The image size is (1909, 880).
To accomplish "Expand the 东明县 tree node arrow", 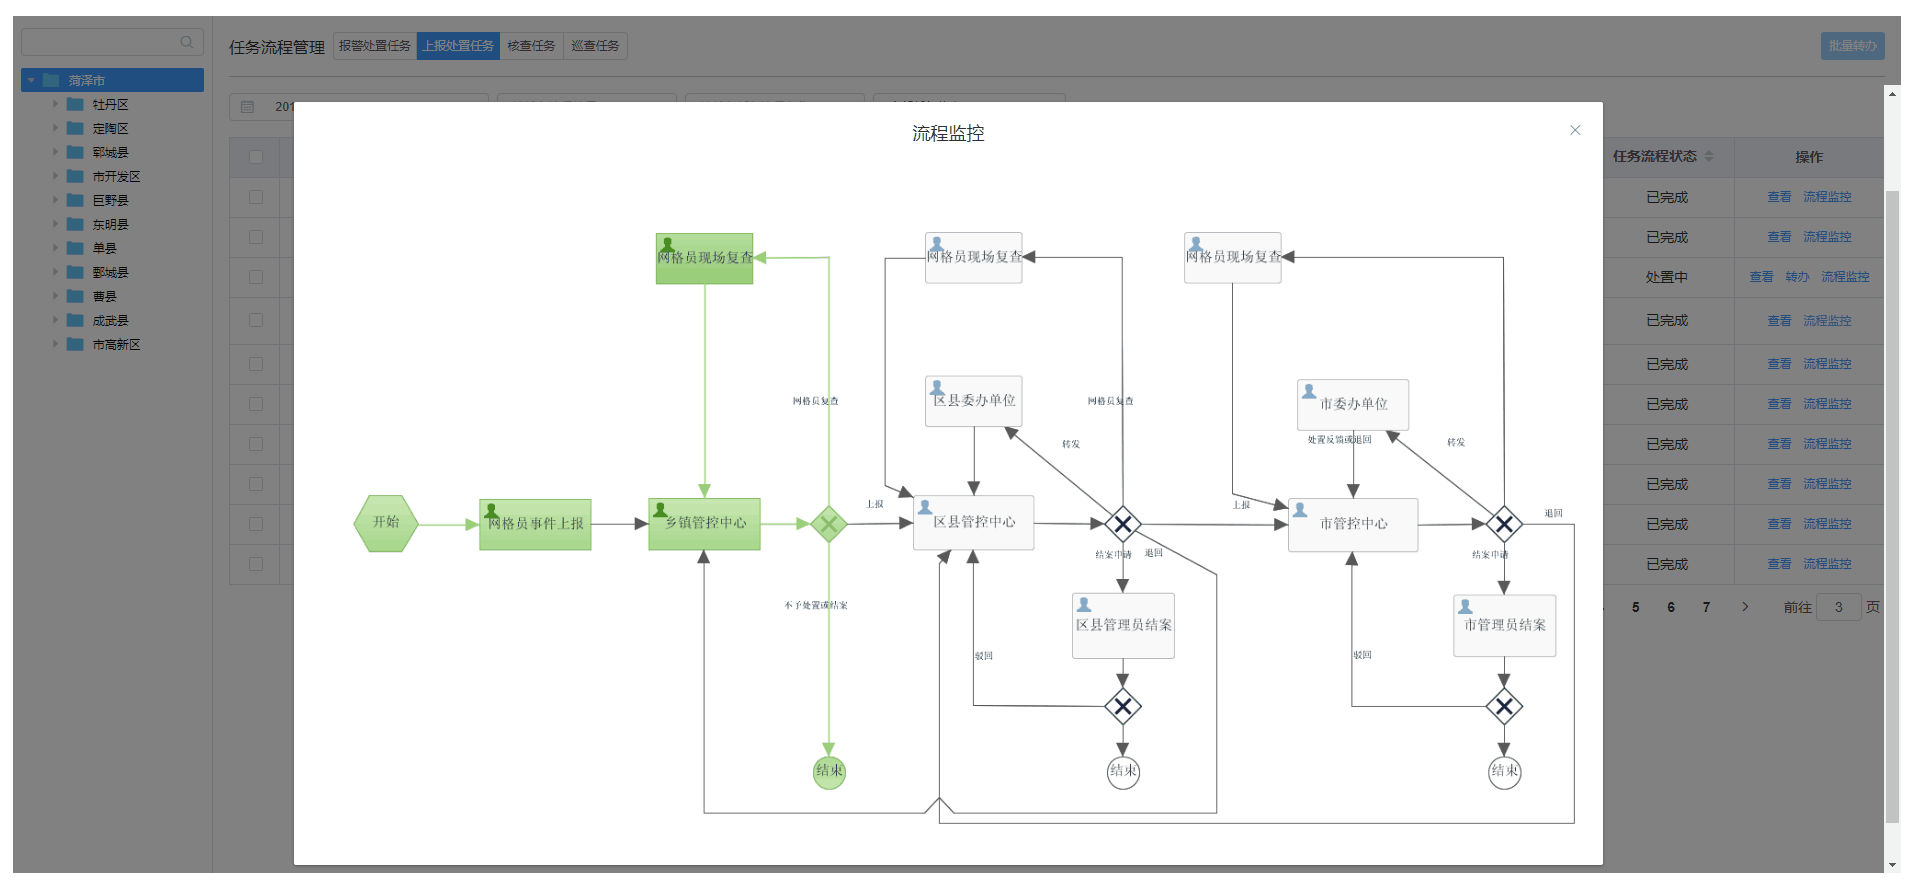I will point(55,224).
